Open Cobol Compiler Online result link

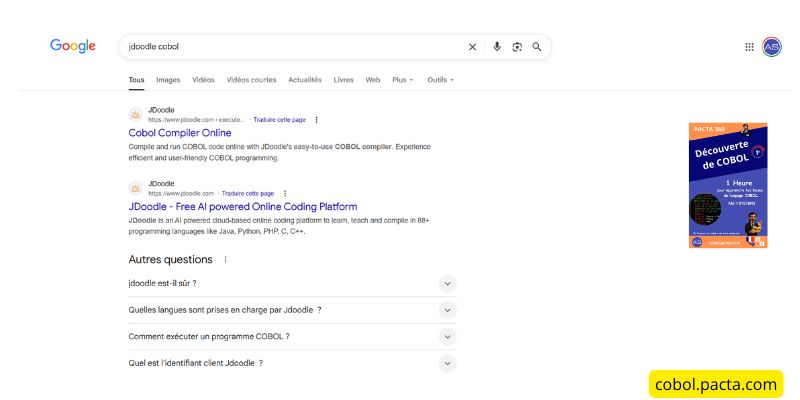(180, 133)
